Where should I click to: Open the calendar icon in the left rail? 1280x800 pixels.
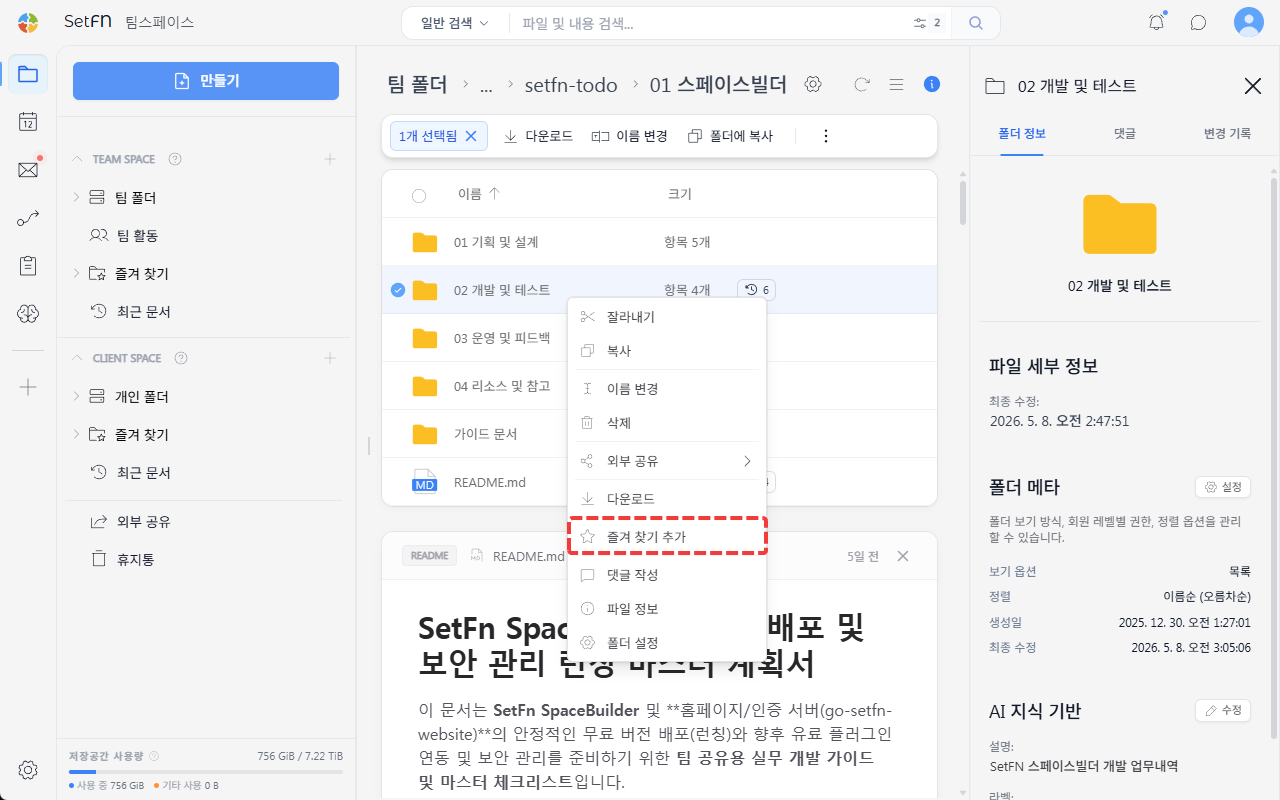tap(28, 122)
